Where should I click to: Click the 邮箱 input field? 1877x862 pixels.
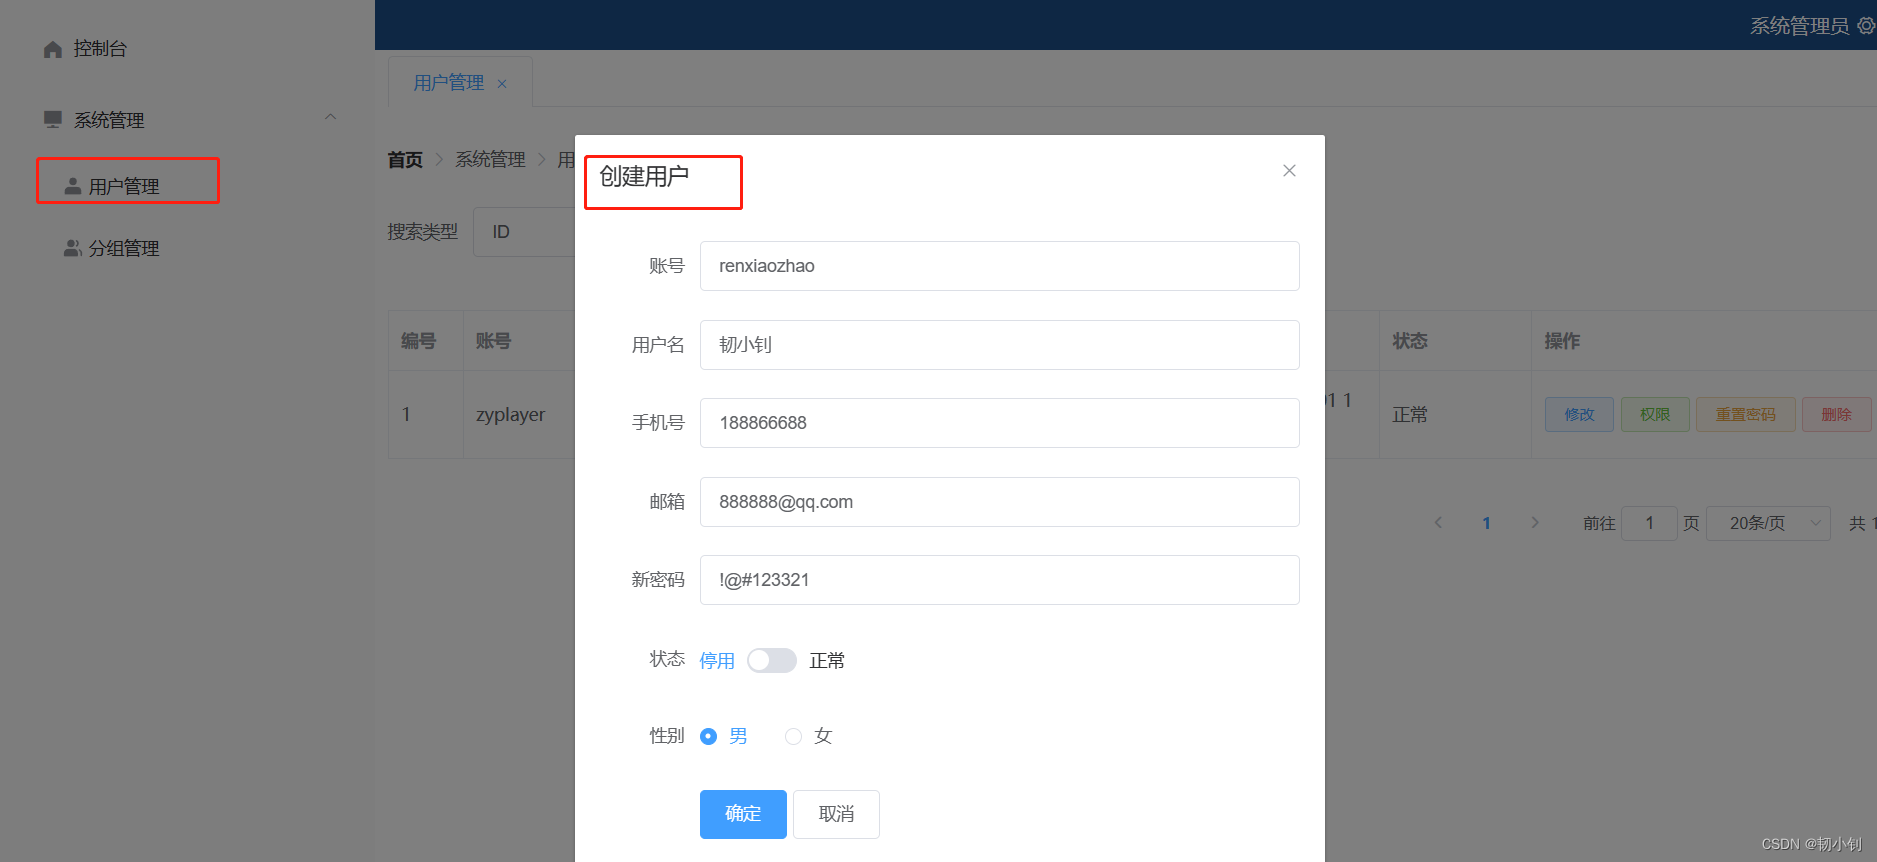[x=1000, y=502]
